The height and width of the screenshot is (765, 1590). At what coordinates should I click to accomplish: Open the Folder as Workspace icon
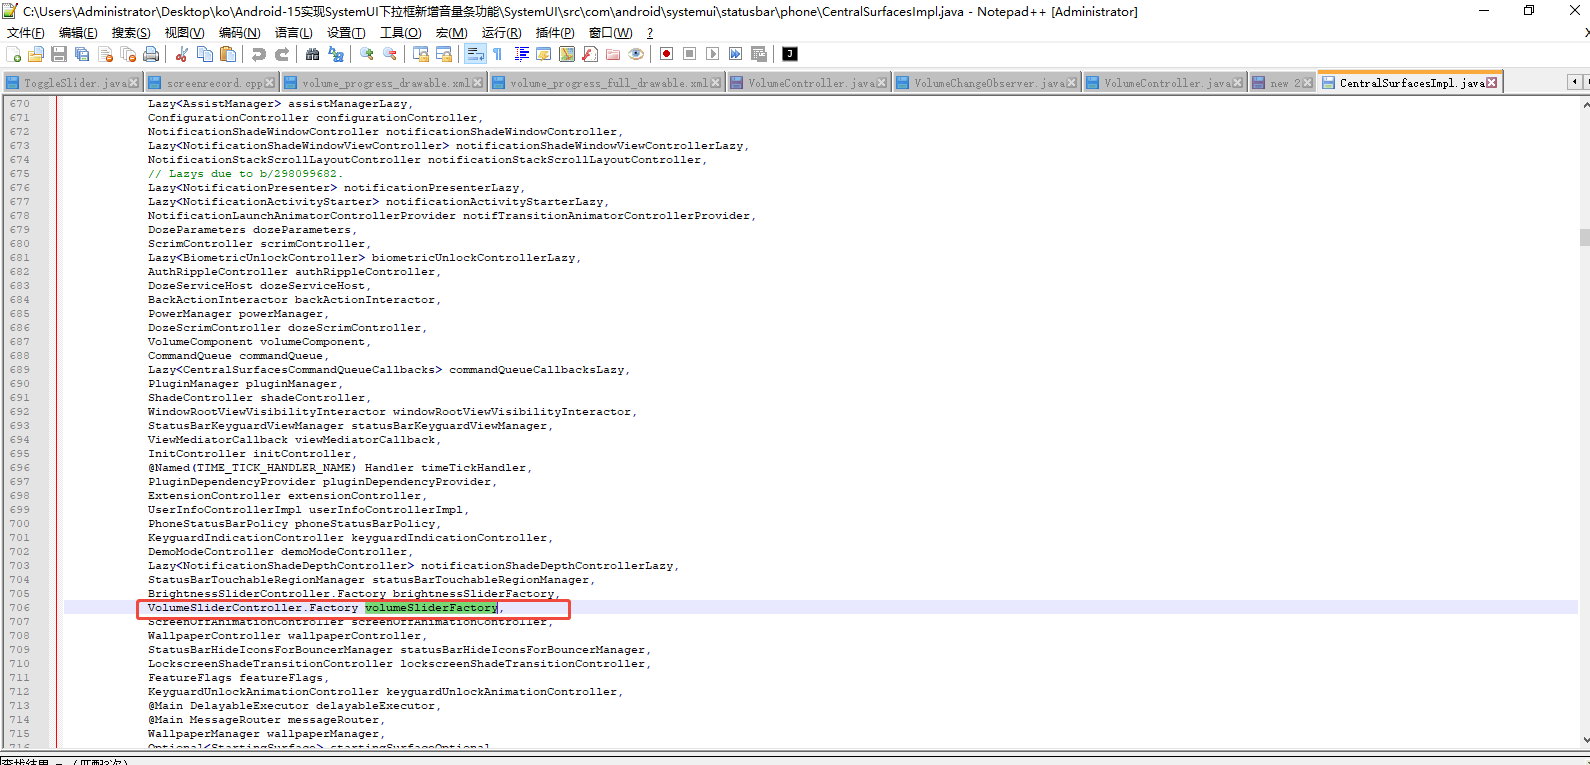point(613,54)
